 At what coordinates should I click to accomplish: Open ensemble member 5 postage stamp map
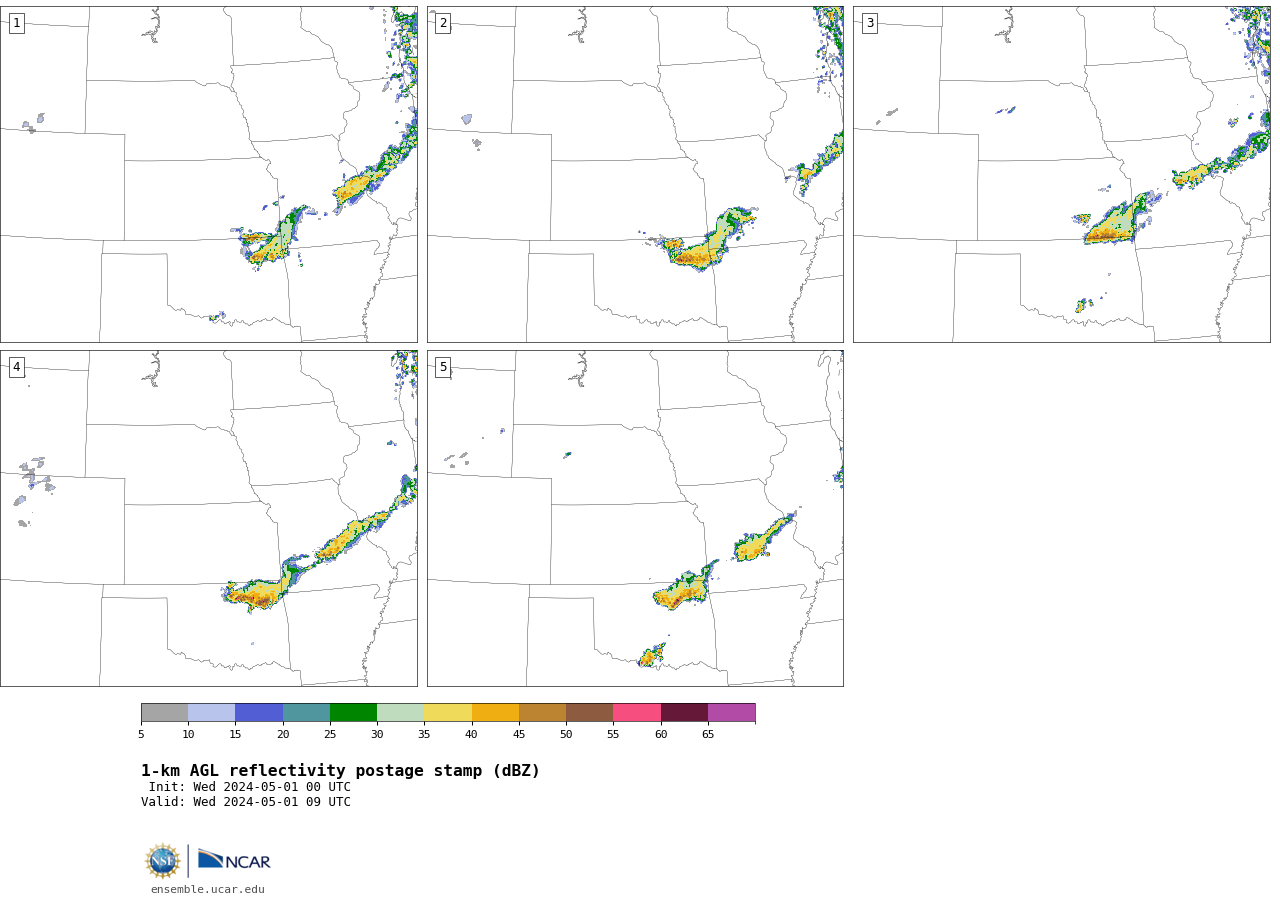click(635, 518)
